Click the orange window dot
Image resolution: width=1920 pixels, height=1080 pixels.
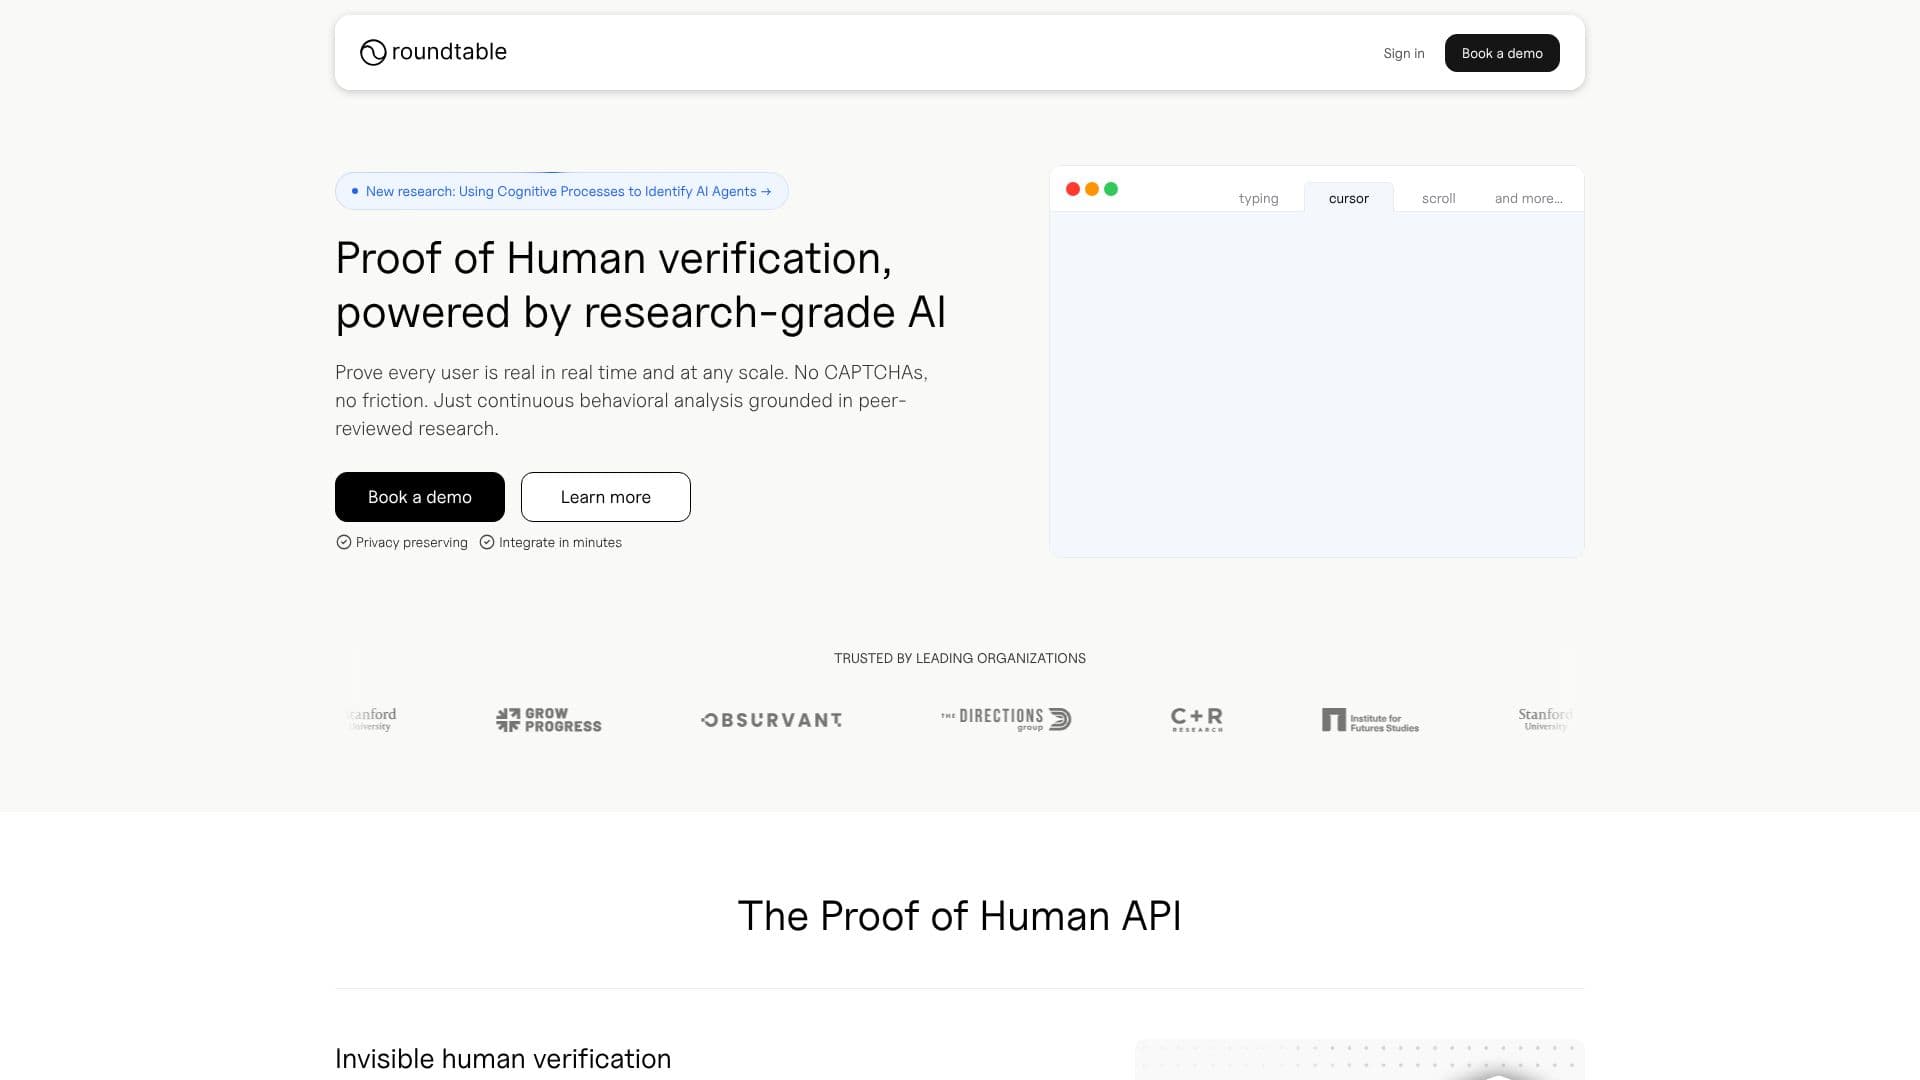pos(1092,189)
